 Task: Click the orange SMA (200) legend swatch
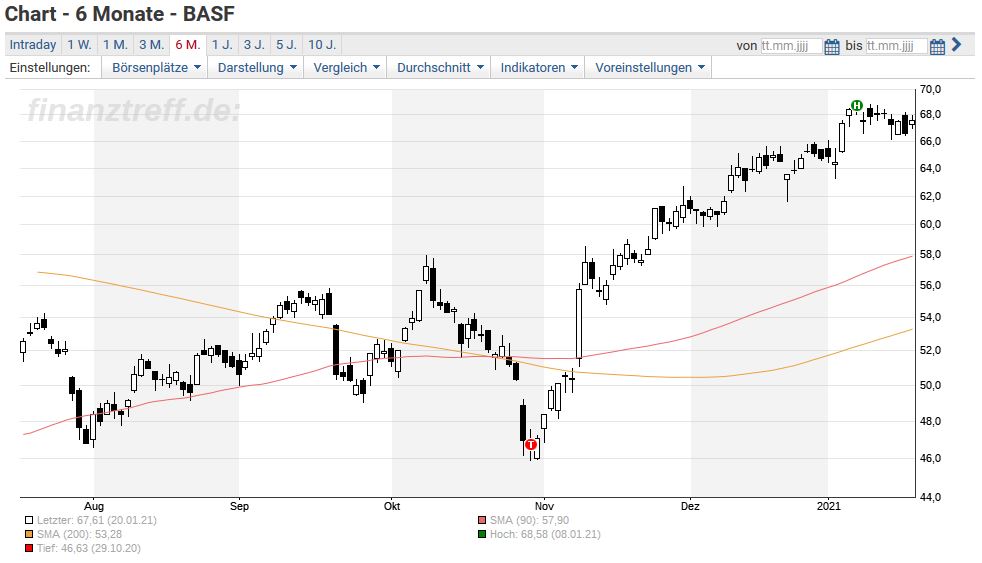(x=29, y=534)
